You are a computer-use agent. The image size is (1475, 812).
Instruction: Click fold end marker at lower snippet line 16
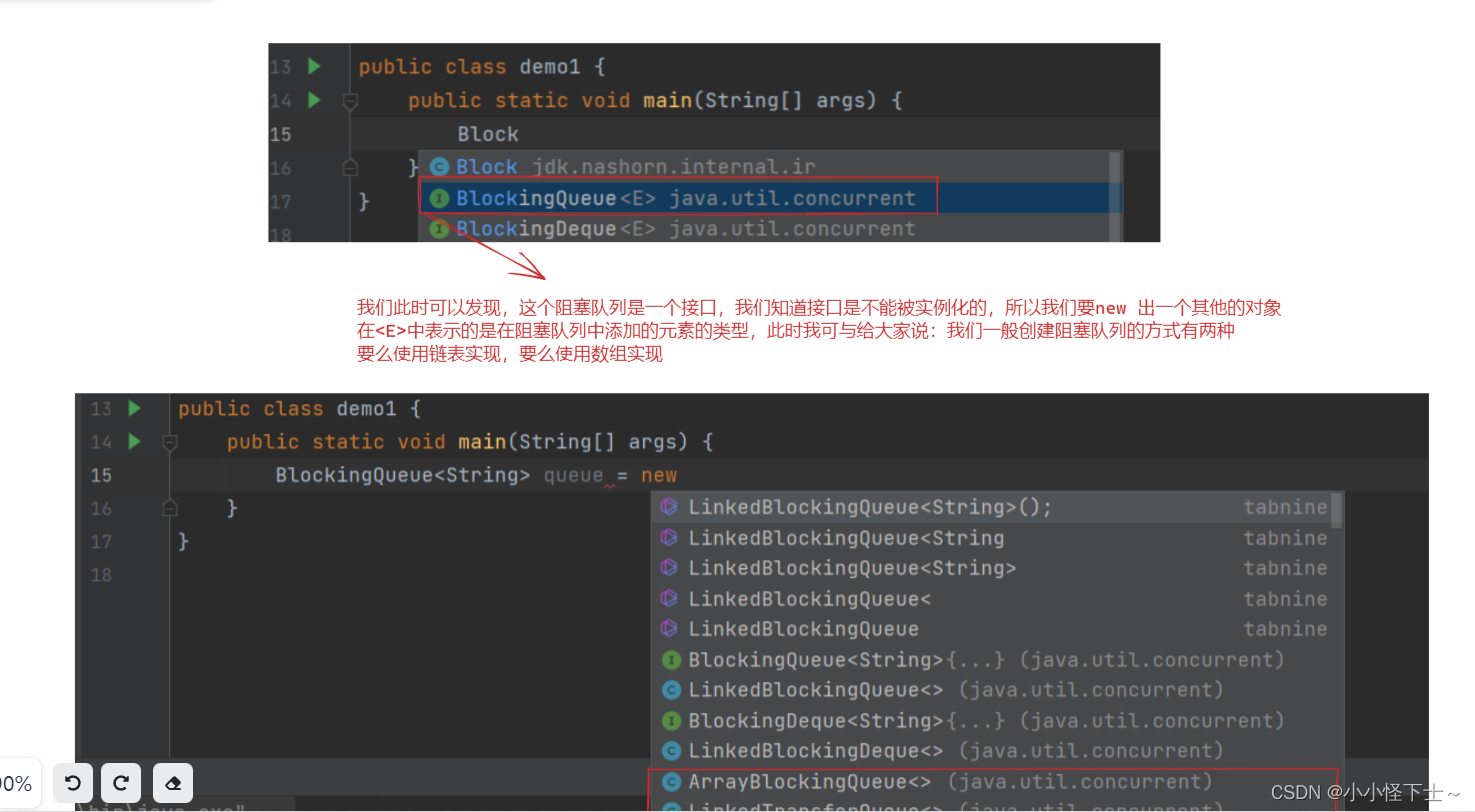pos(169,508)
